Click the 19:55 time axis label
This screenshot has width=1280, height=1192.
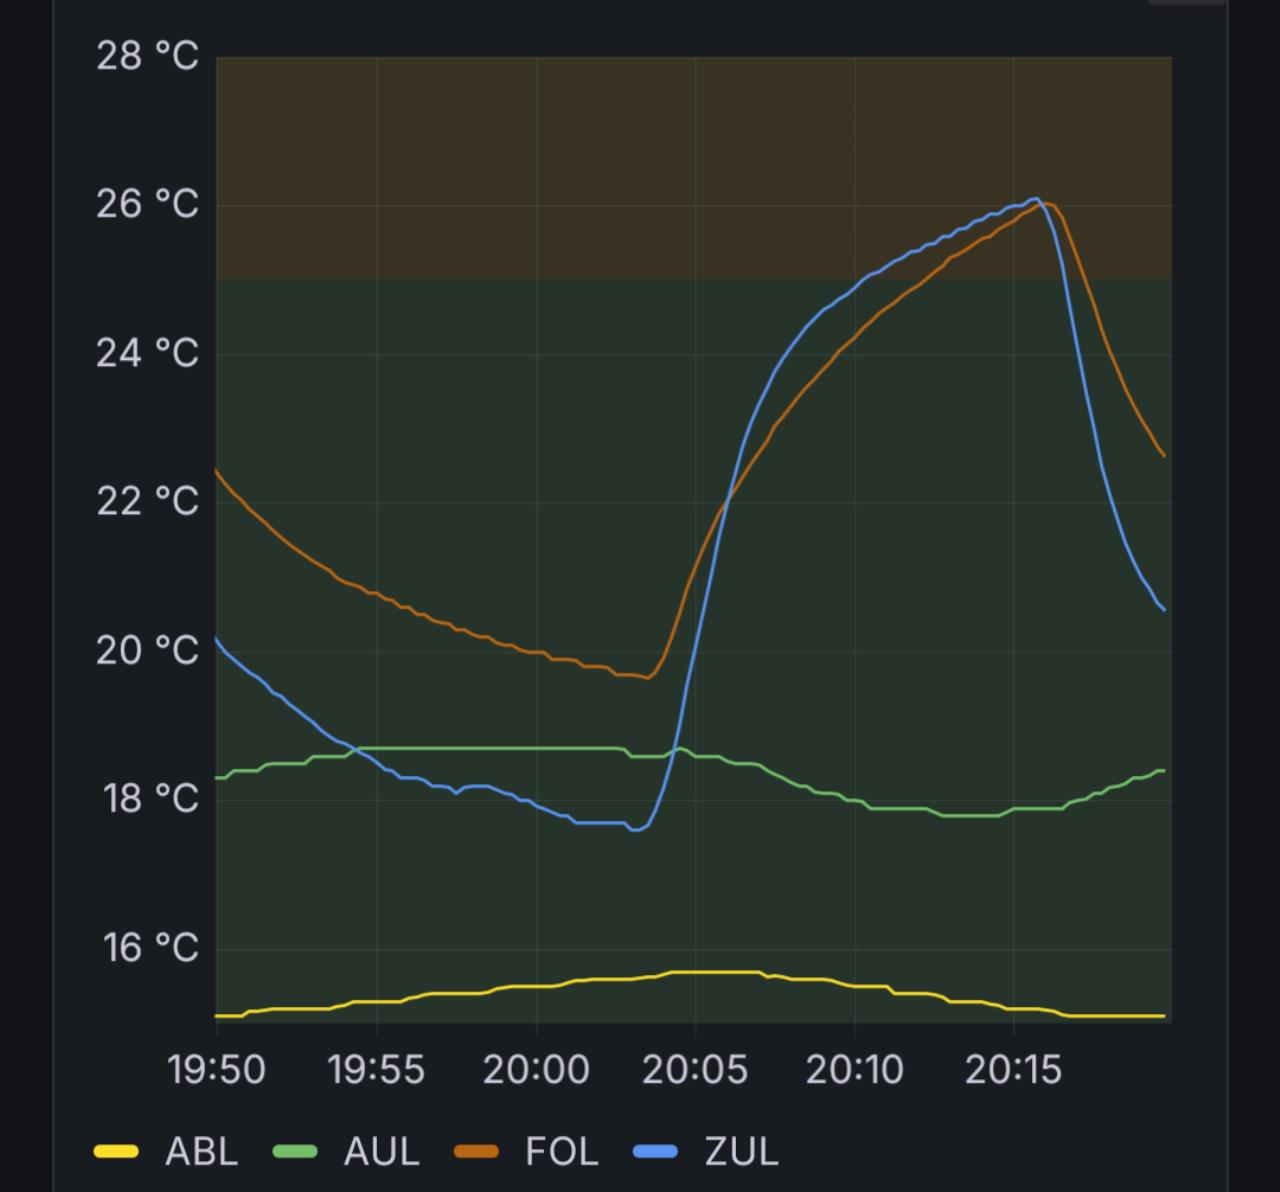[x=376, y=1070]
